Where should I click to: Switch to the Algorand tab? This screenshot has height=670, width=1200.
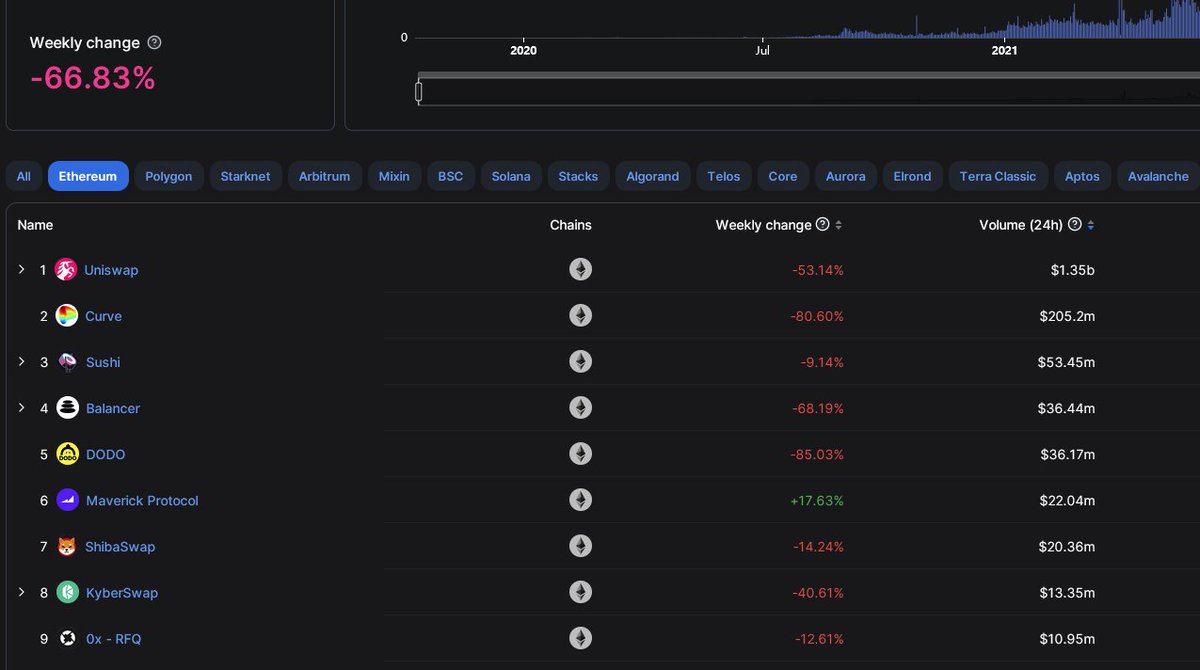click(x=652, y=176)
